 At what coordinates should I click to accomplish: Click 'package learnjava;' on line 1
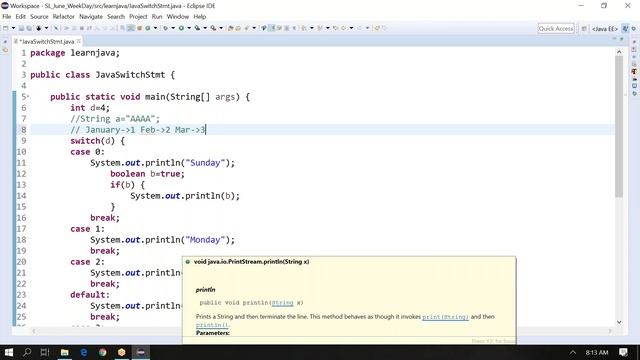75,53
